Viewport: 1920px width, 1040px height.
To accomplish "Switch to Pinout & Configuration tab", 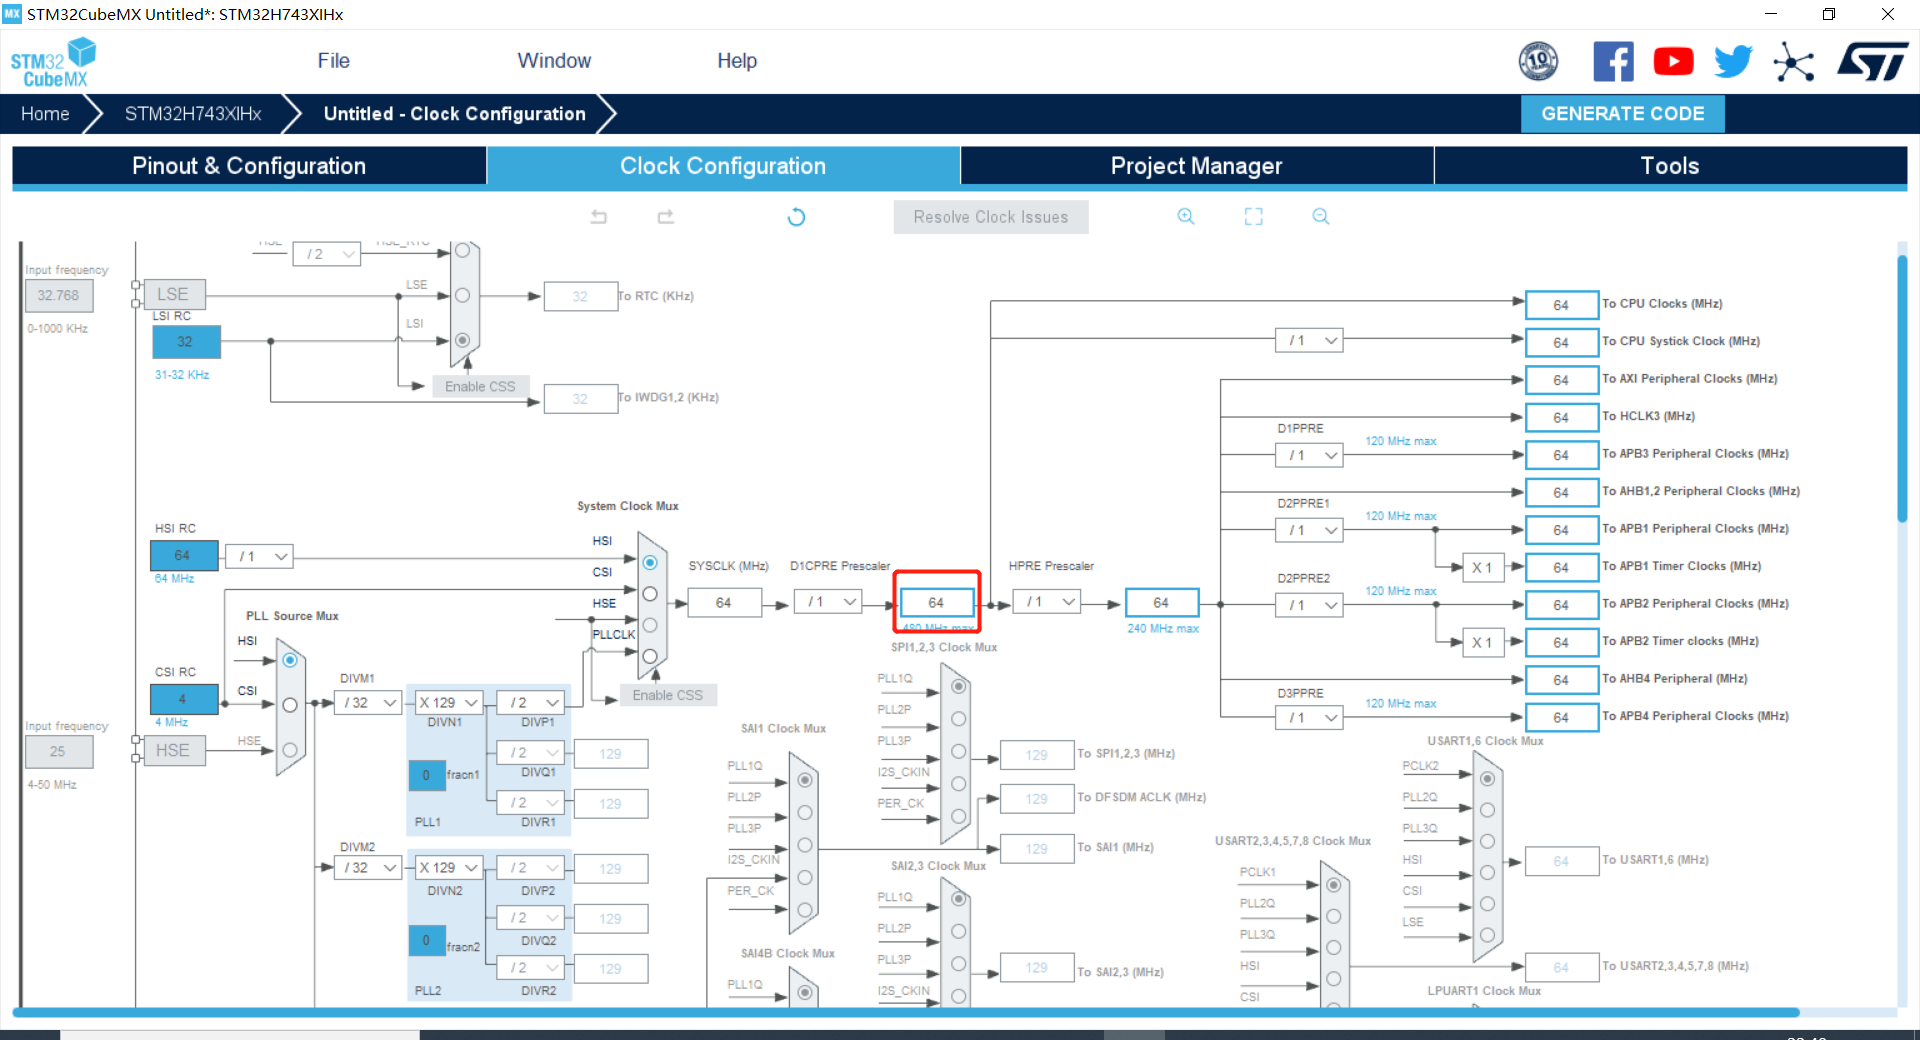I will (x=249, y=166).
